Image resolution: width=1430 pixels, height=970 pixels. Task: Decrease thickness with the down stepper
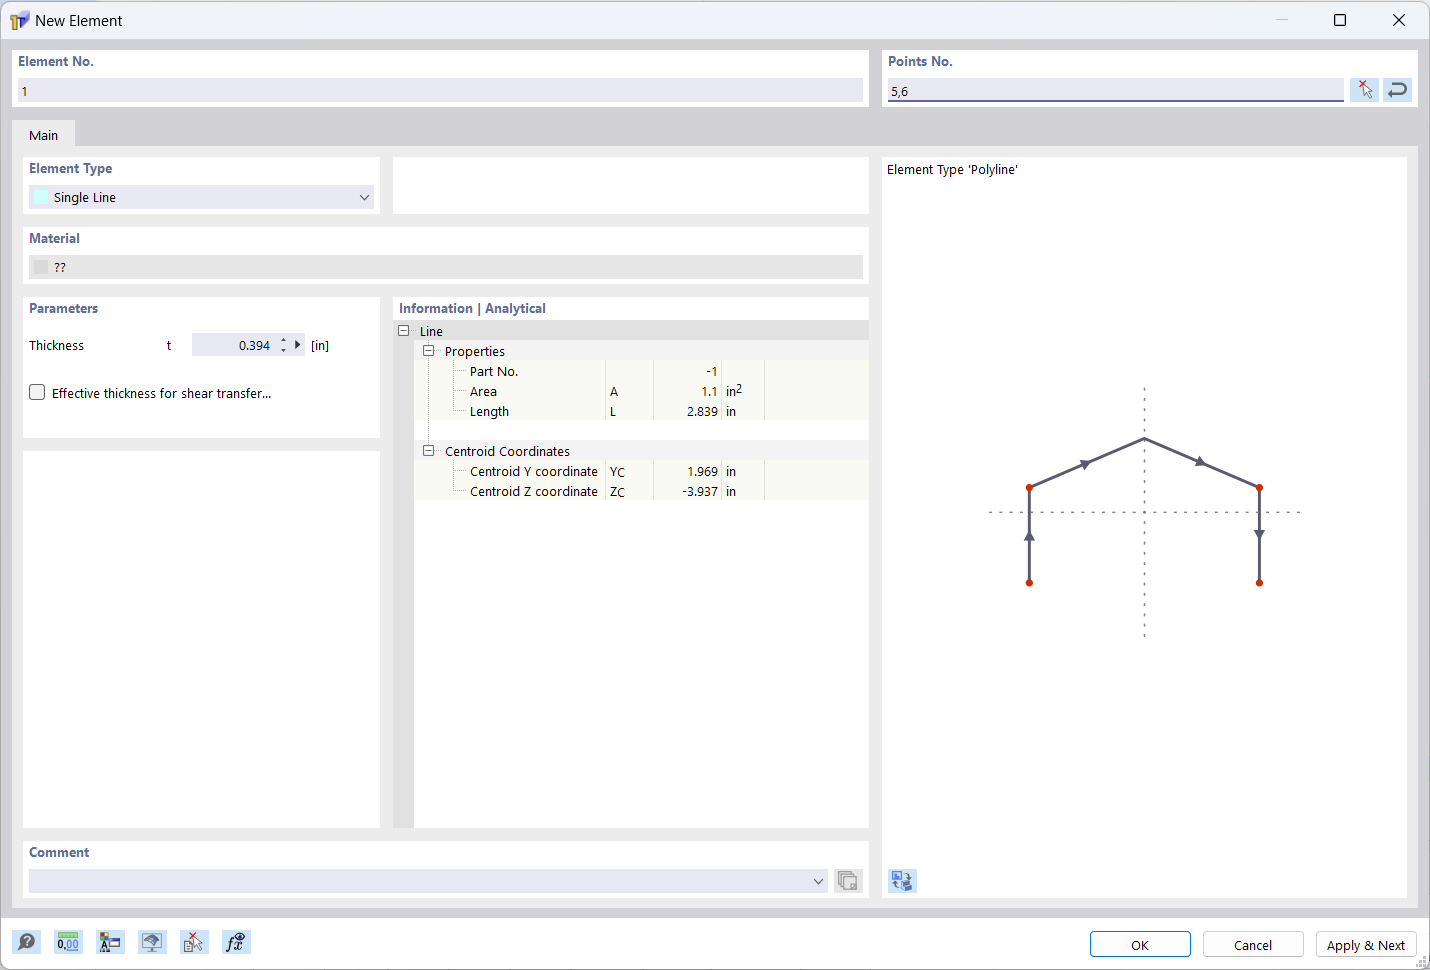284,350
